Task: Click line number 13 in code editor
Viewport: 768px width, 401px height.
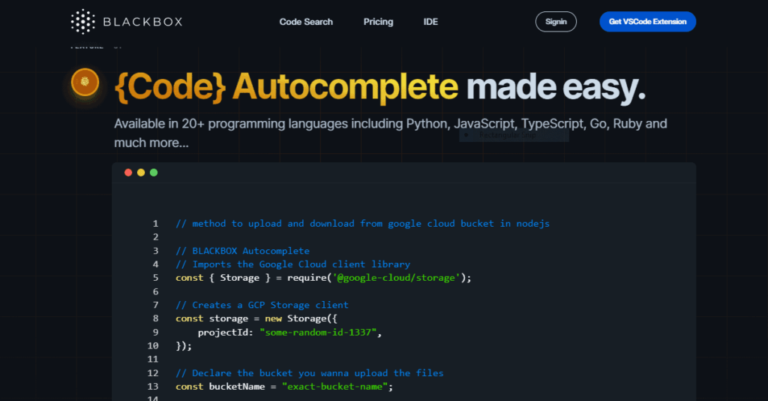Action: 153,387
